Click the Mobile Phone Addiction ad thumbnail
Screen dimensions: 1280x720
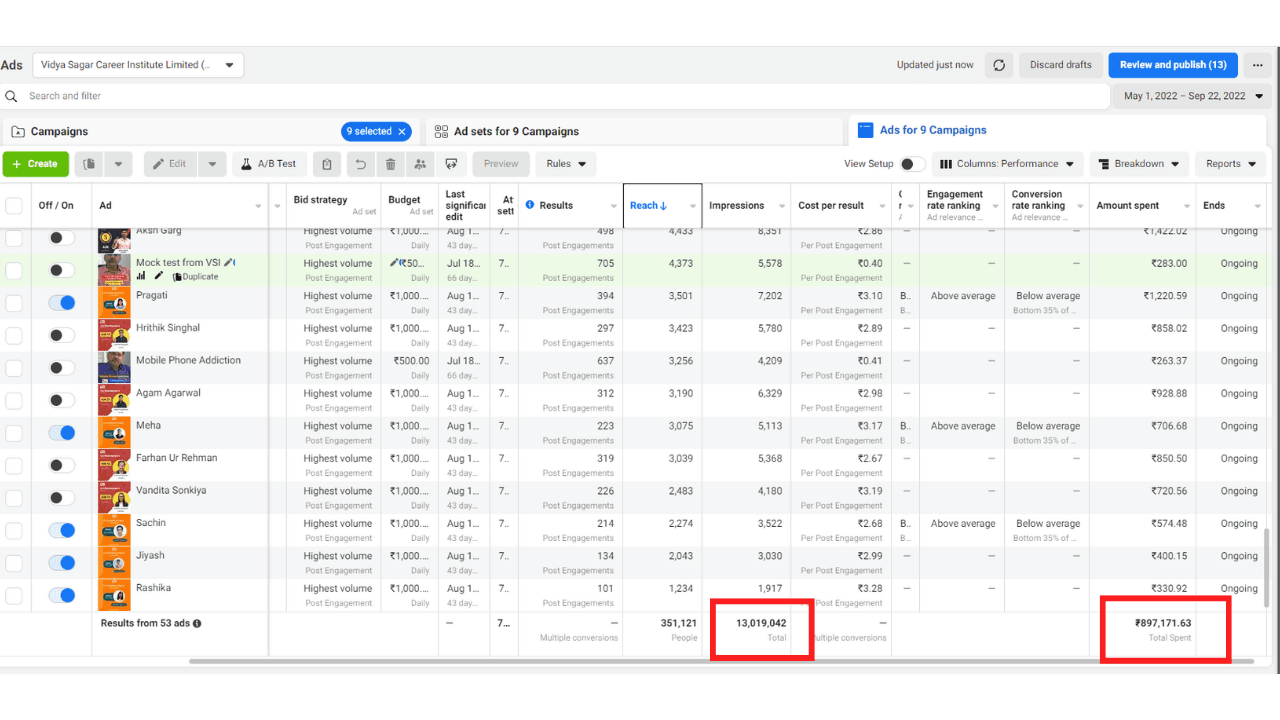114,368
